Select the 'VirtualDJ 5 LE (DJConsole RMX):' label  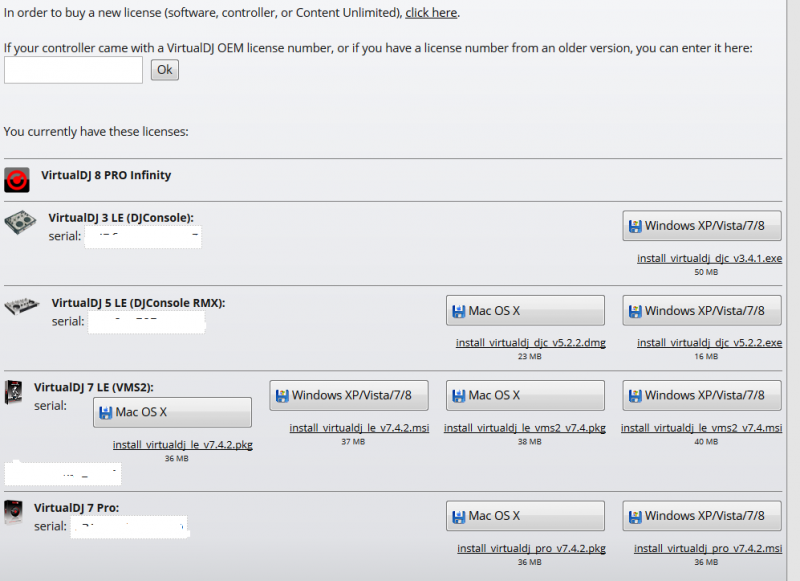tap(138, 303)
